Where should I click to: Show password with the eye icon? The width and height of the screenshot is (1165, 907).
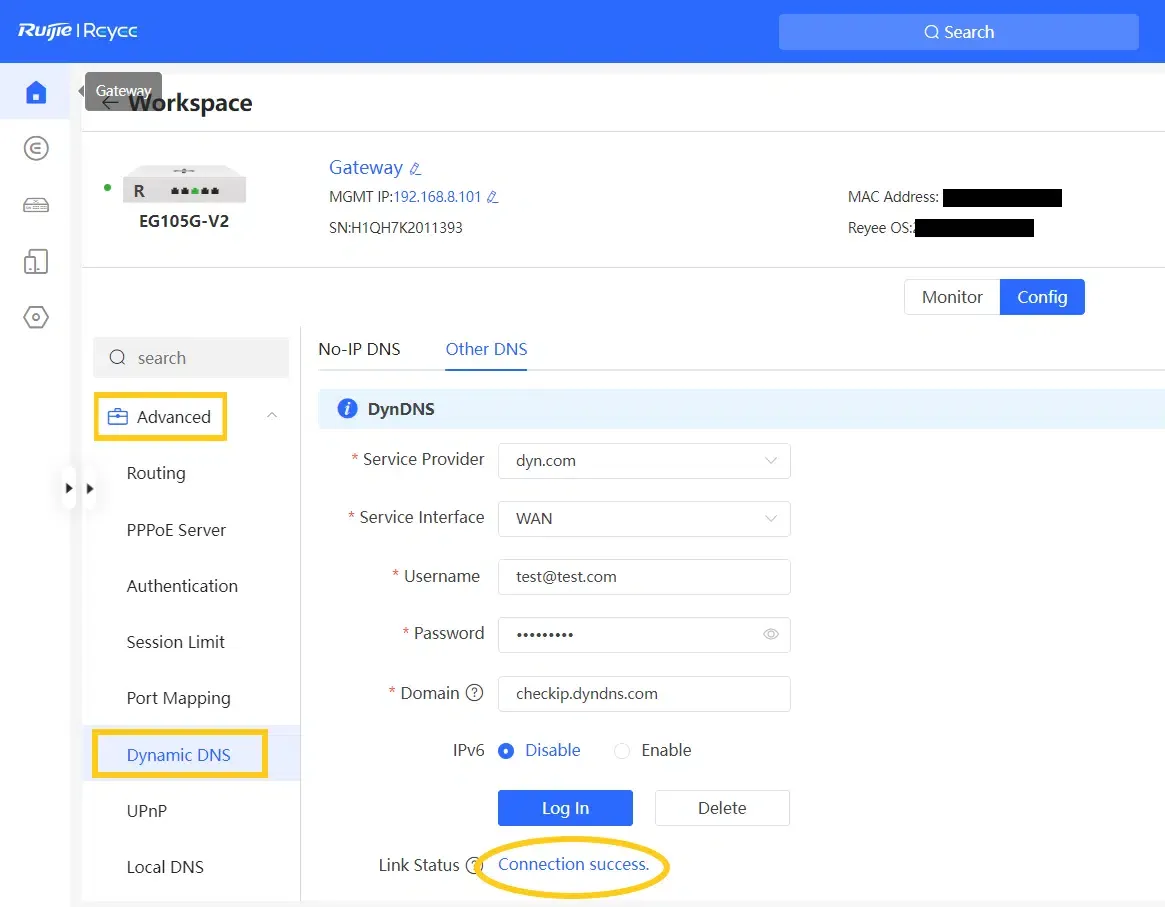pos(770,634)
